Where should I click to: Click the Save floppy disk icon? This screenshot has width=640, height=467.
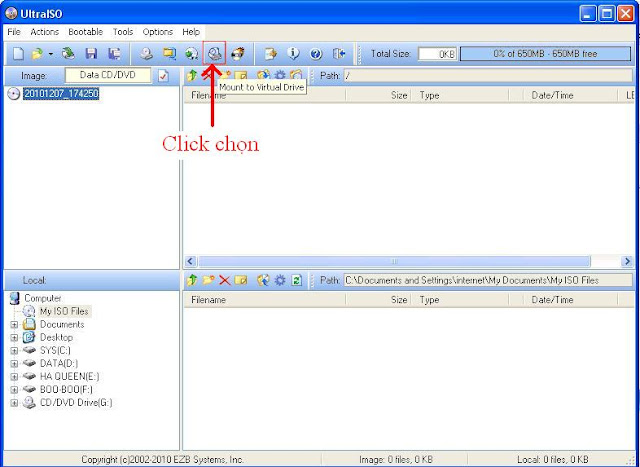pyautogui.click(x=91, y=53)
